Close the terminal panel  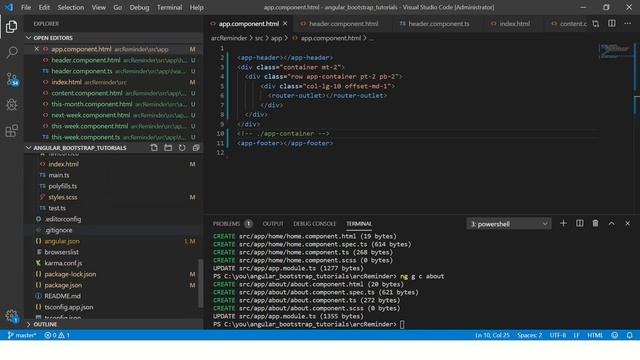627,223
